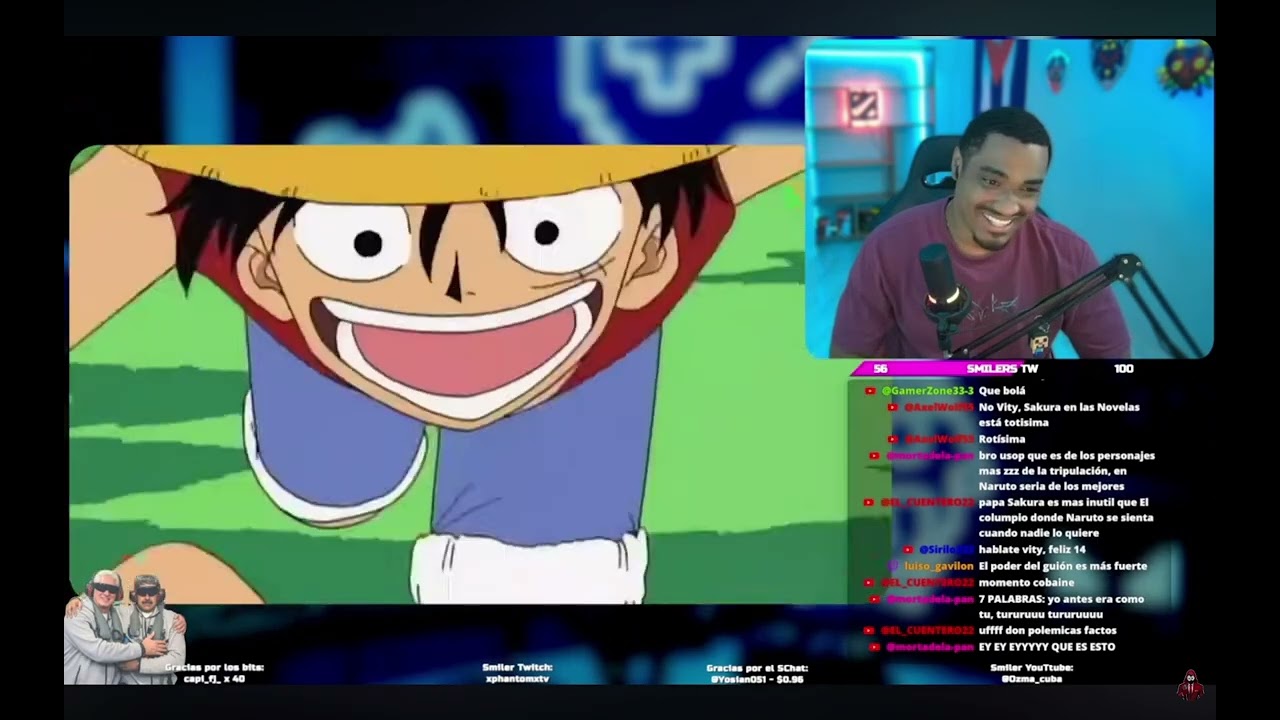
Task: Click the YouTube icon beside the "Rotísima" message
Action: (894, 439)
